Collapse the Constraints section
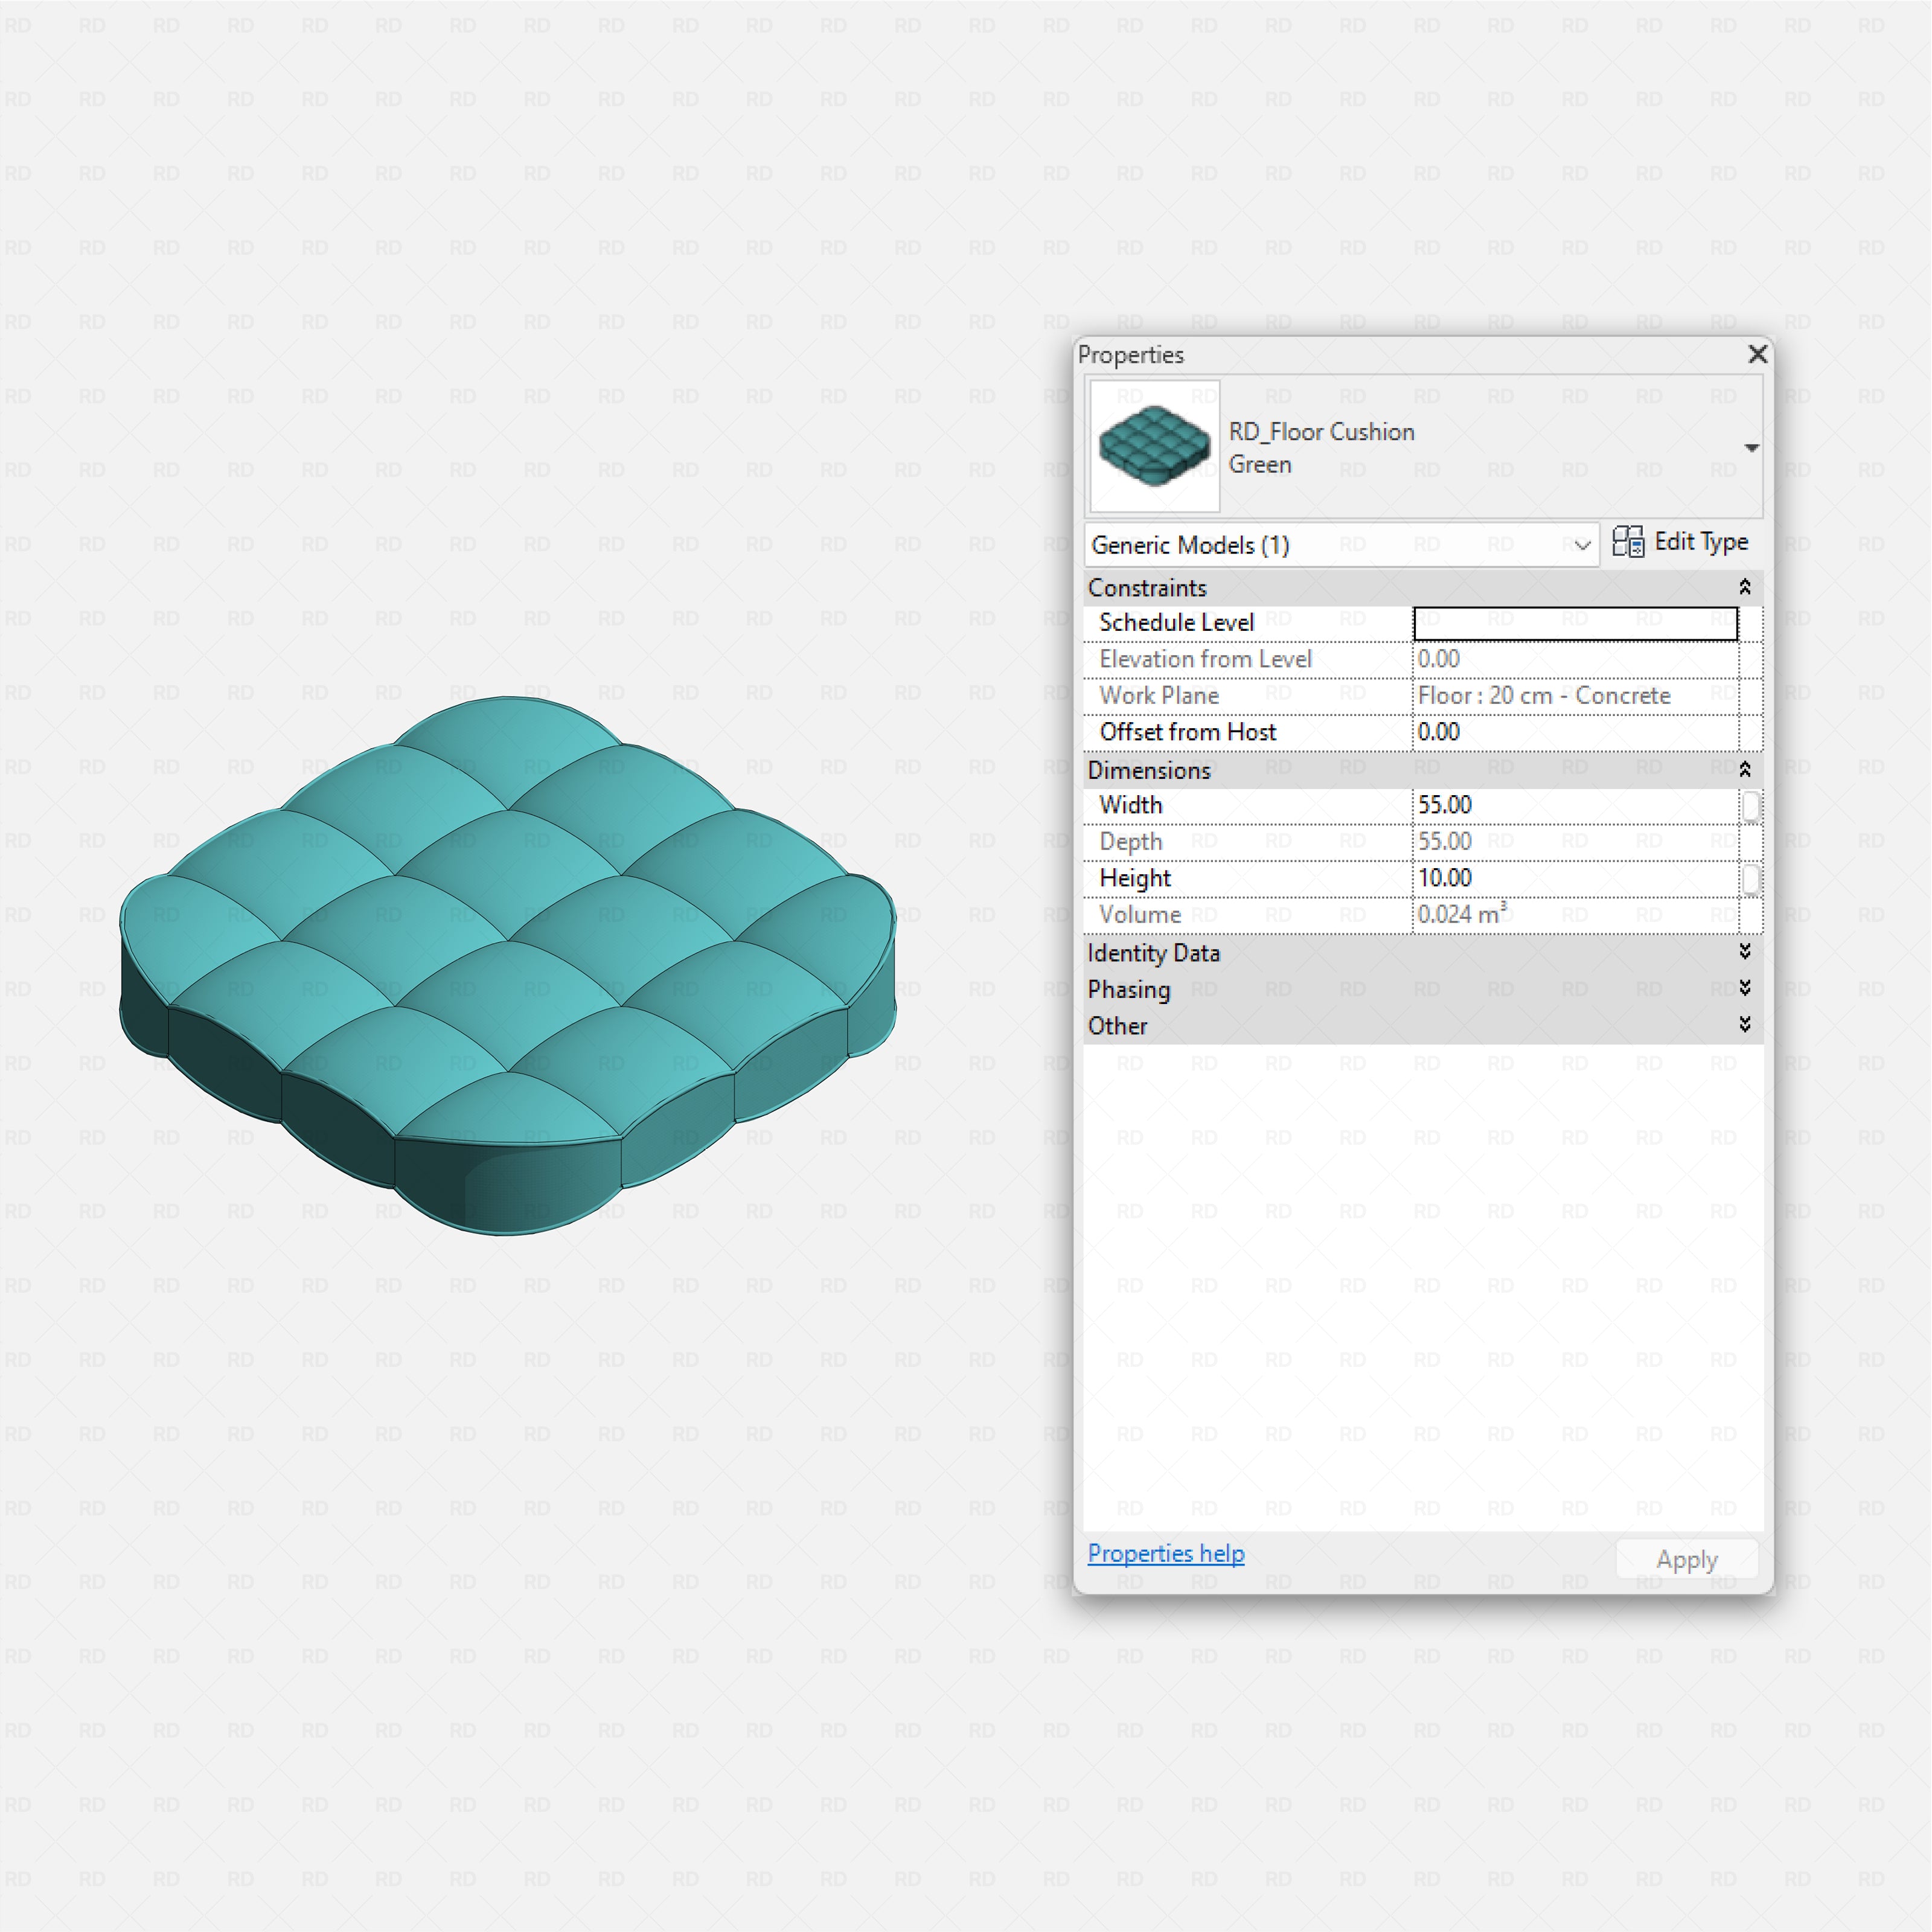Screen dimensions: 1932x1932 1744,587
